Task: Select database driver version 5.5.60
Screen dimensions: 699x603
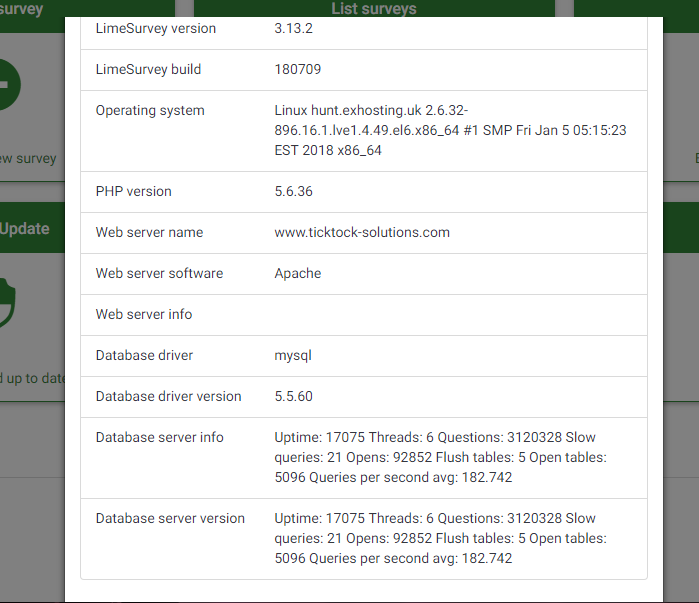Action: coord(293,397)
